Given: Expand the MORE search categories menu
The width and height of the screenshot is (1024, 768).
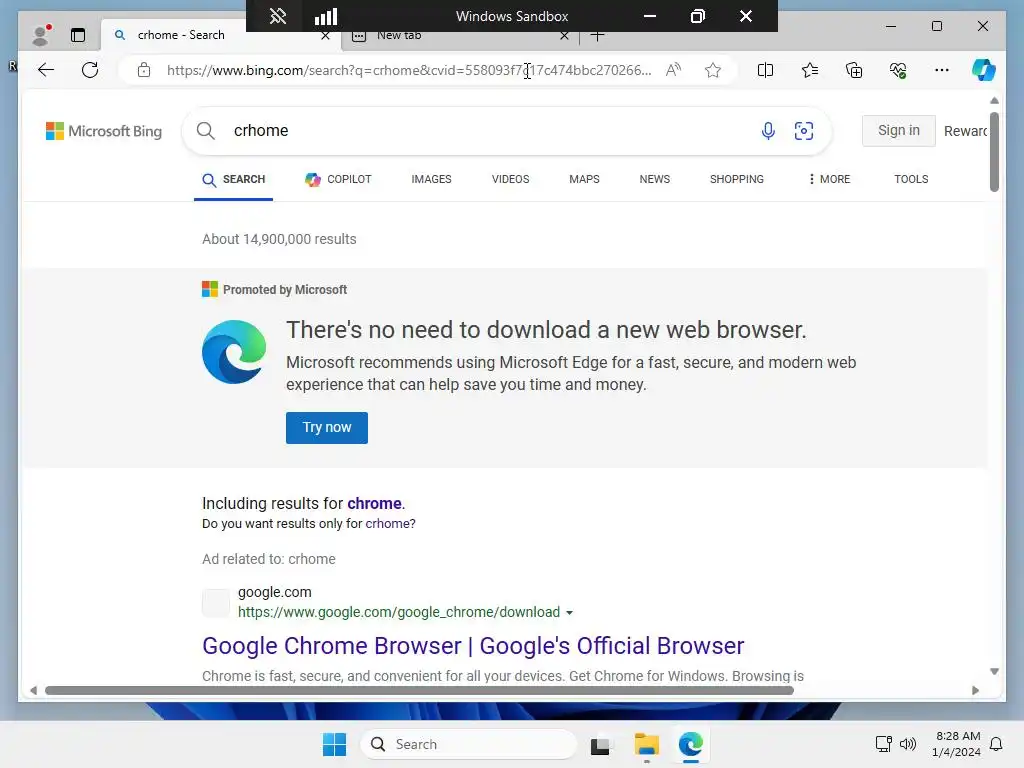Looking at the screenshot, I should (x=829, y=179).
